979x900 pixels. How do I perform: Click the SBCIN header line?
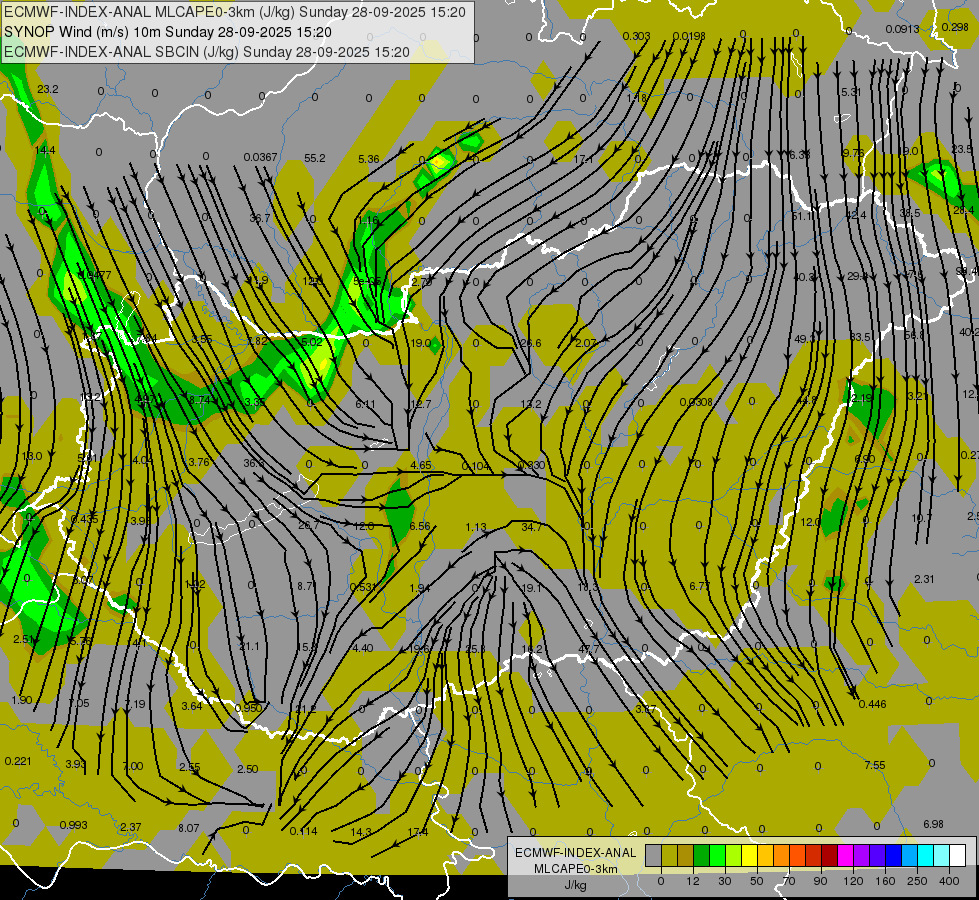coord(207,52)
